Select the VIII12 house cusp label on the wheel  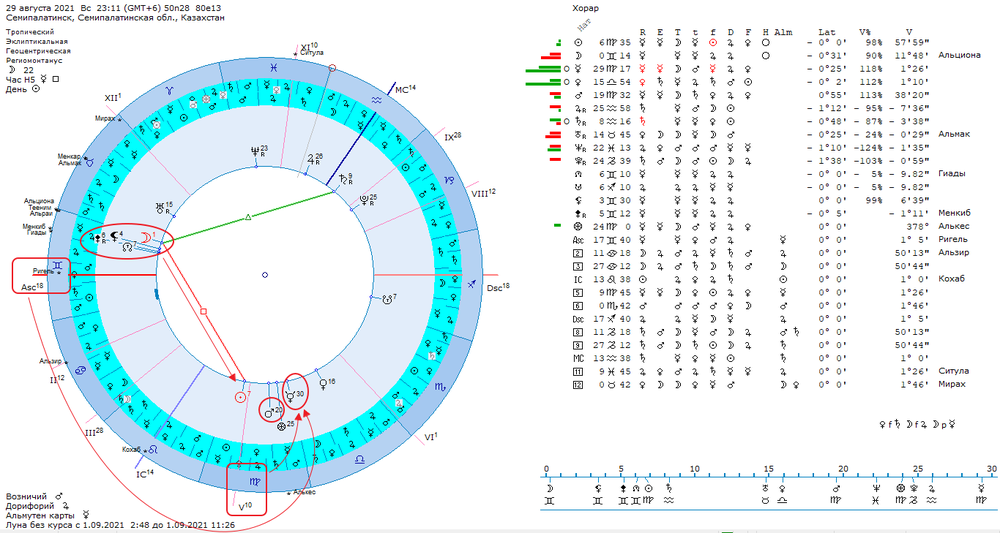483,193
